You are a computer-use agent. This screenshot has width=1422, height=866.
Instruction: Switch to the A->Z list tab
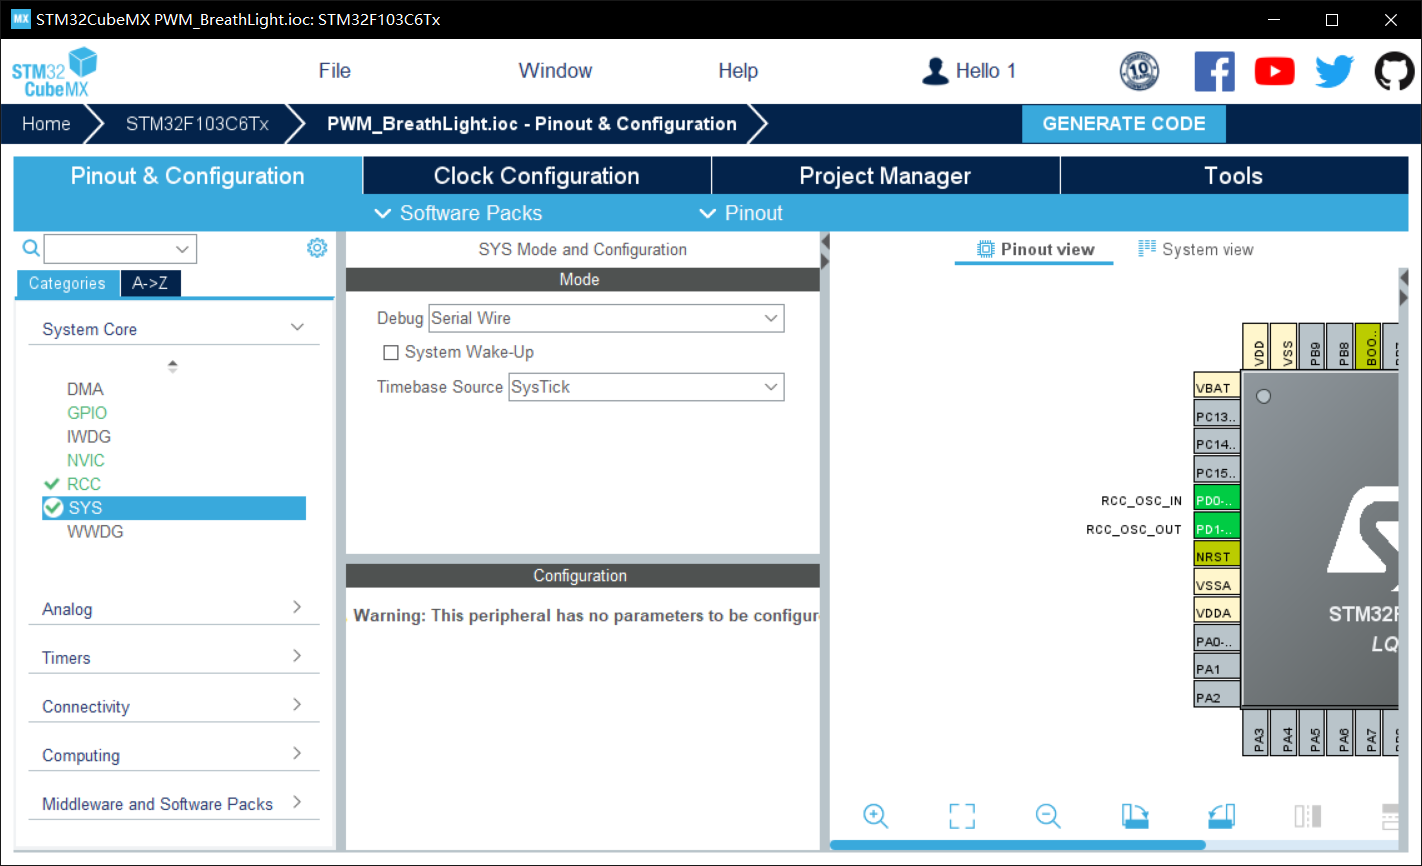pos(150,284)
